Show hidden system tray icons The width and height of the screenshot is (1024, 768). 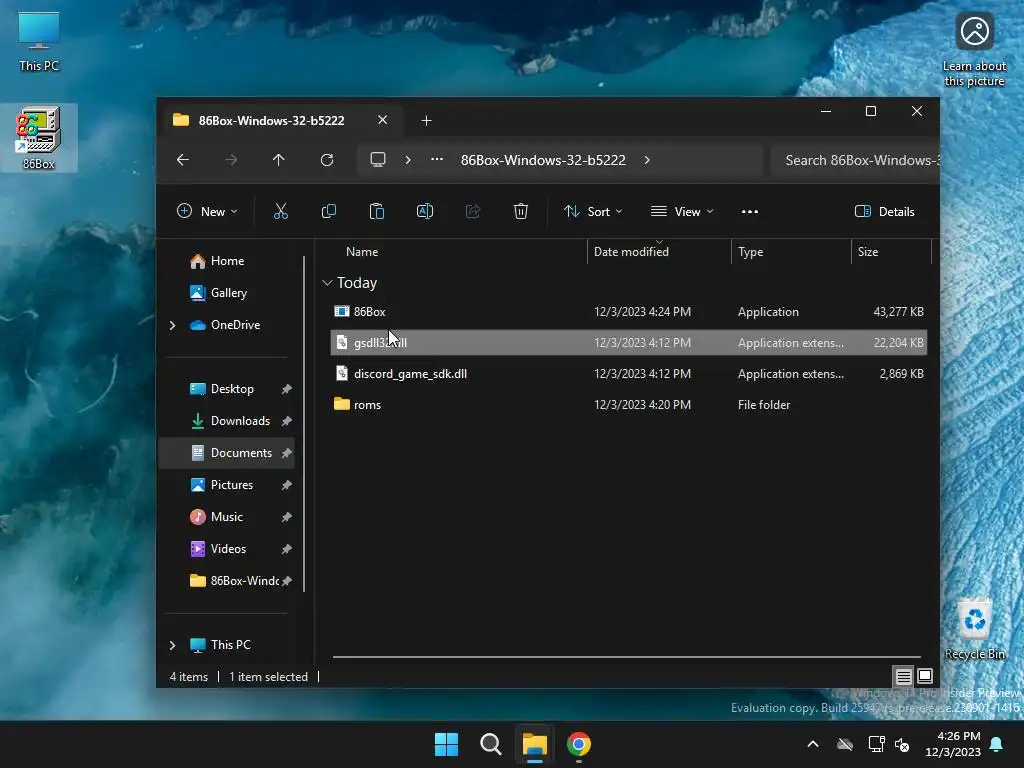[813, 744]
